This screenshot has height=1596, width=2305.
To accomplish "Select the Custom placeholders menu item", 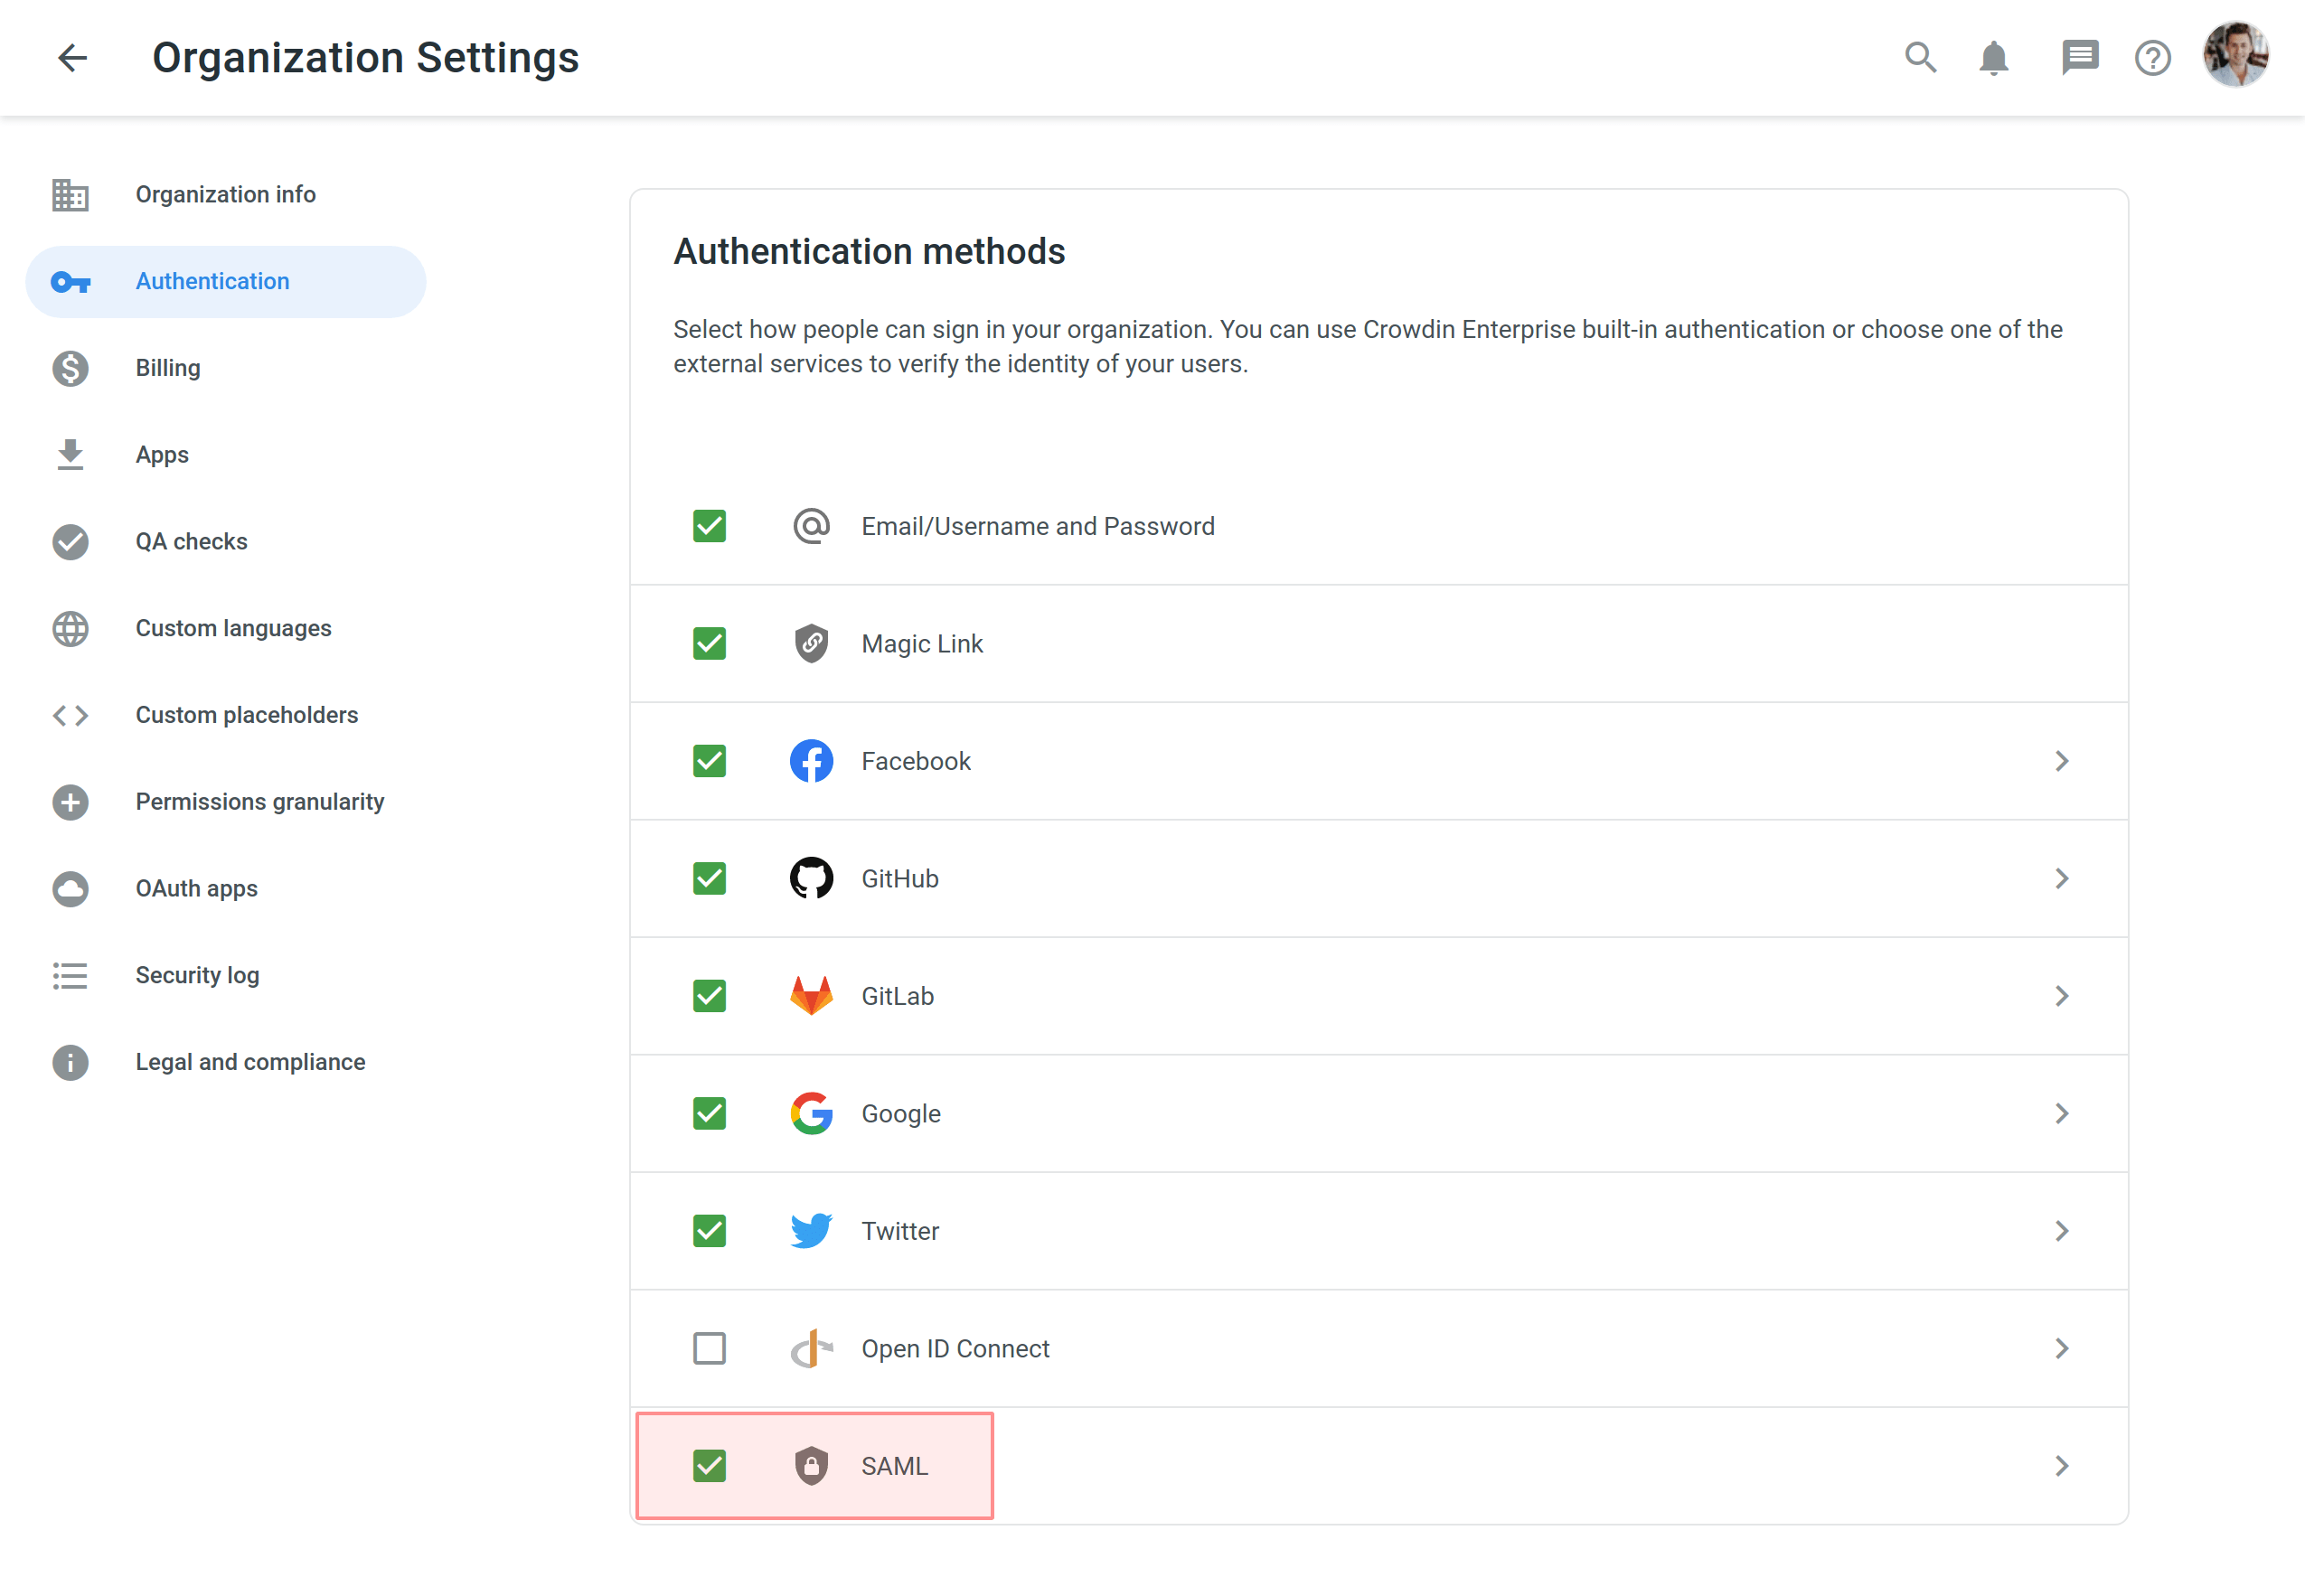I will tap(247, 713).
